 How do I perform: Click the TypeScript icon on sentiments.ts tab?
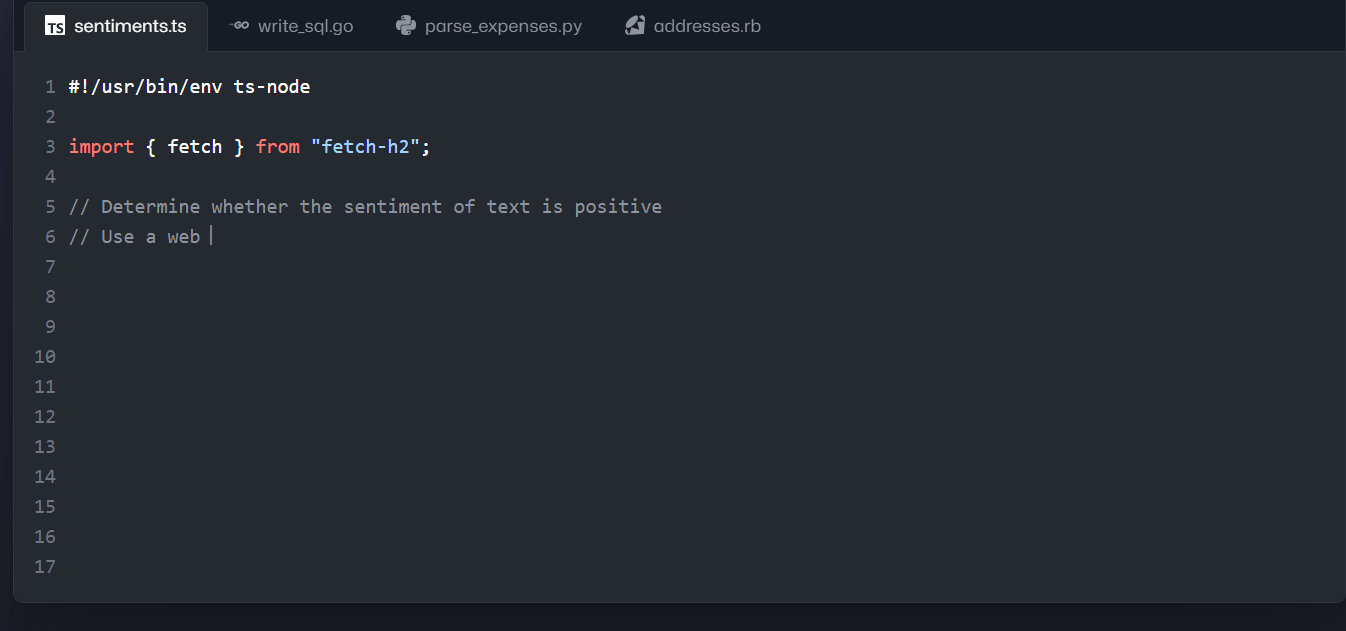click(x=55, y=26)
